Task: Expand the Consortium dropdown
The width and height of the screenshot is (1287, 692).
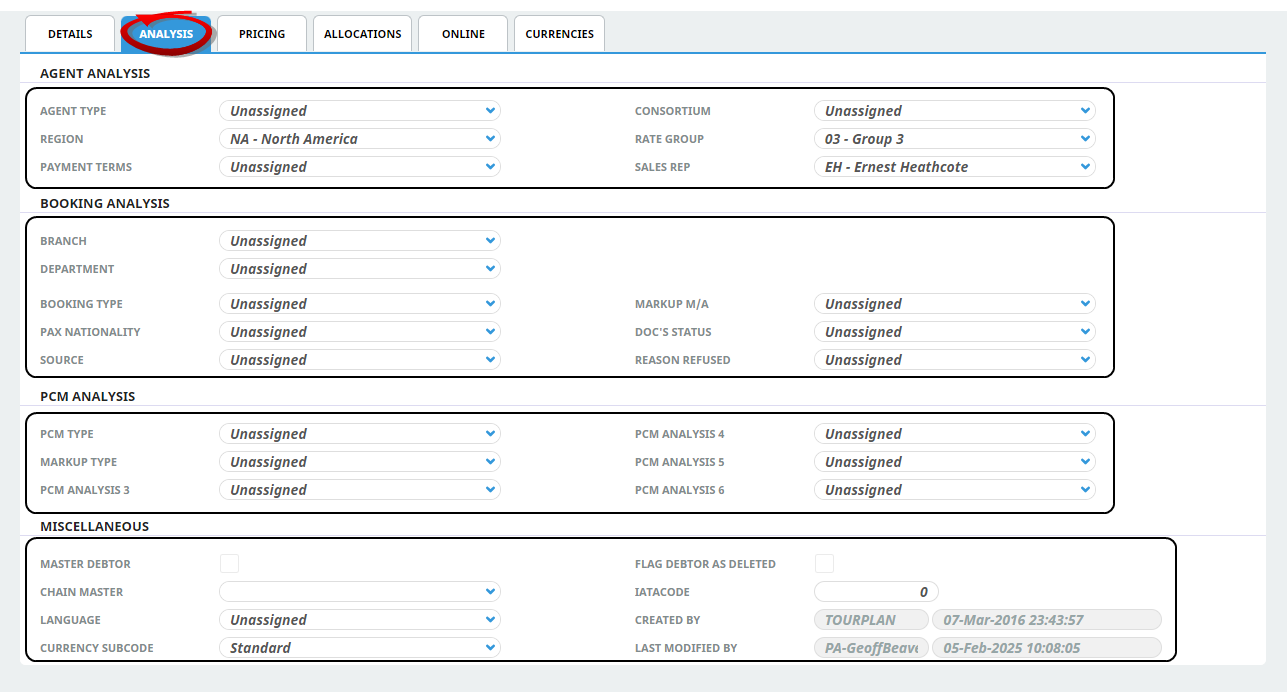Action: pyautogui.click(x=954, y=110)
